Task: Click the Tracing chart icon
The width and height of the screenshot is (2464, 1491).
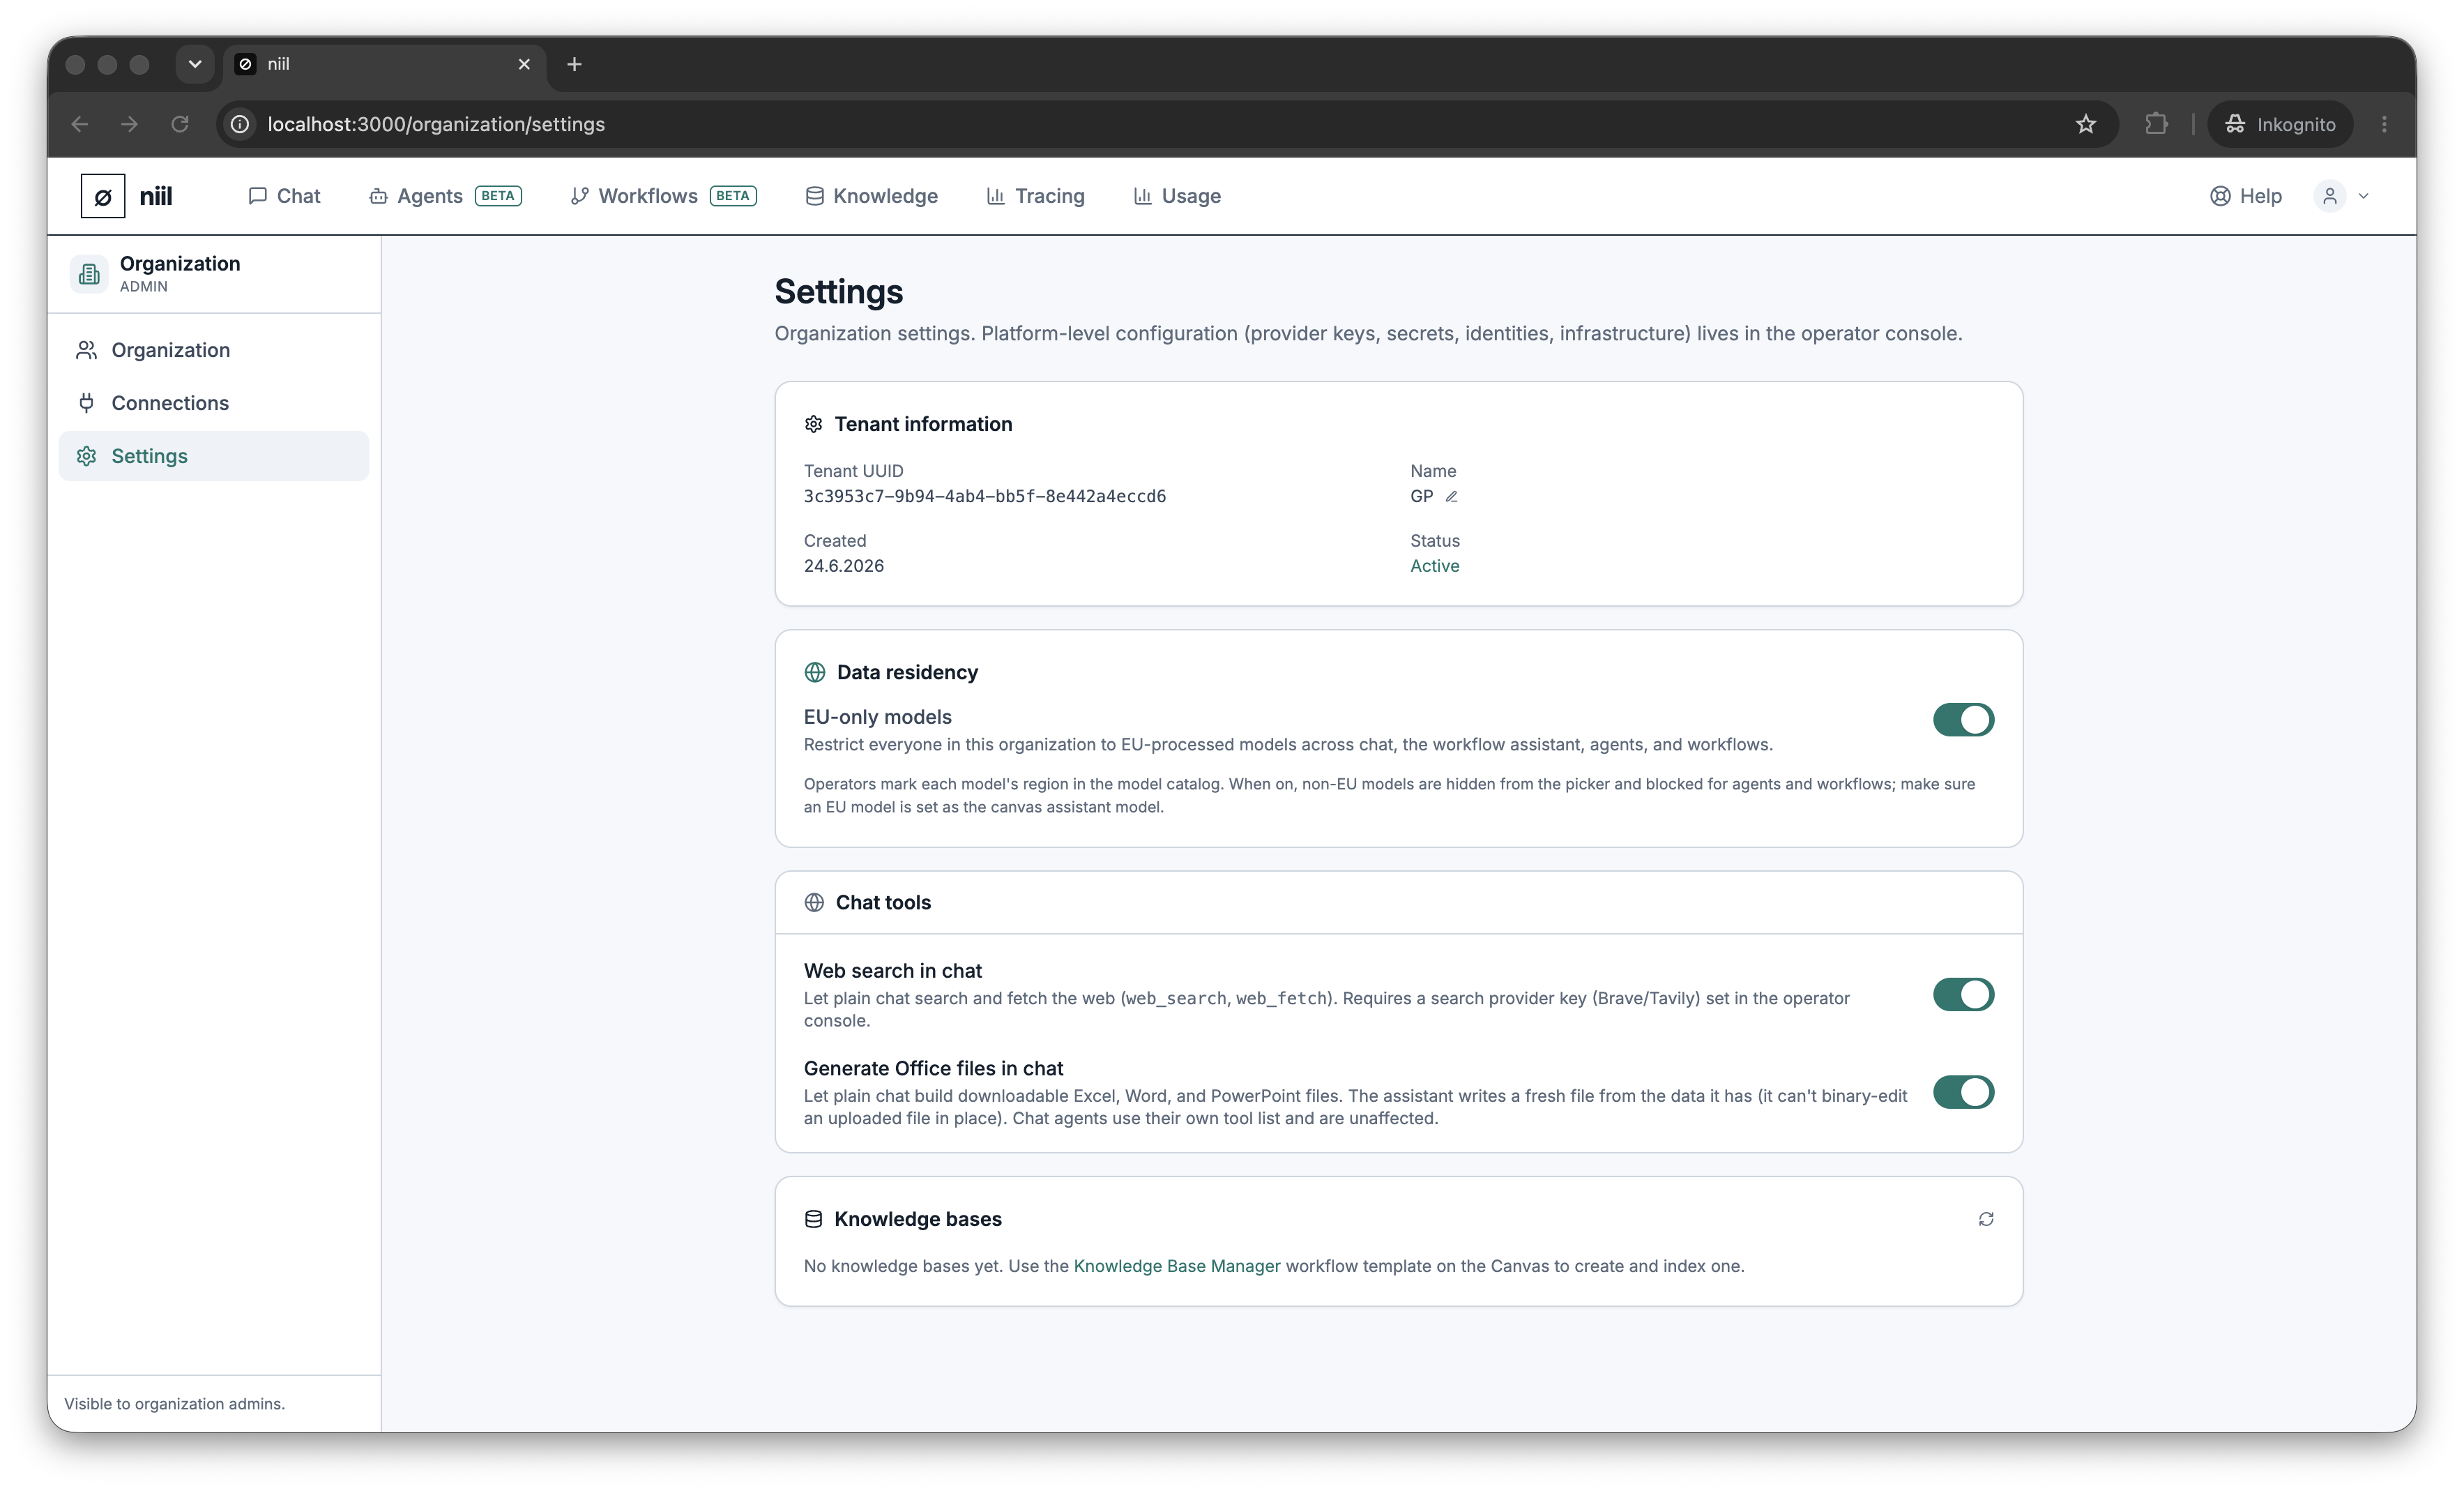Action: (995, 196)
